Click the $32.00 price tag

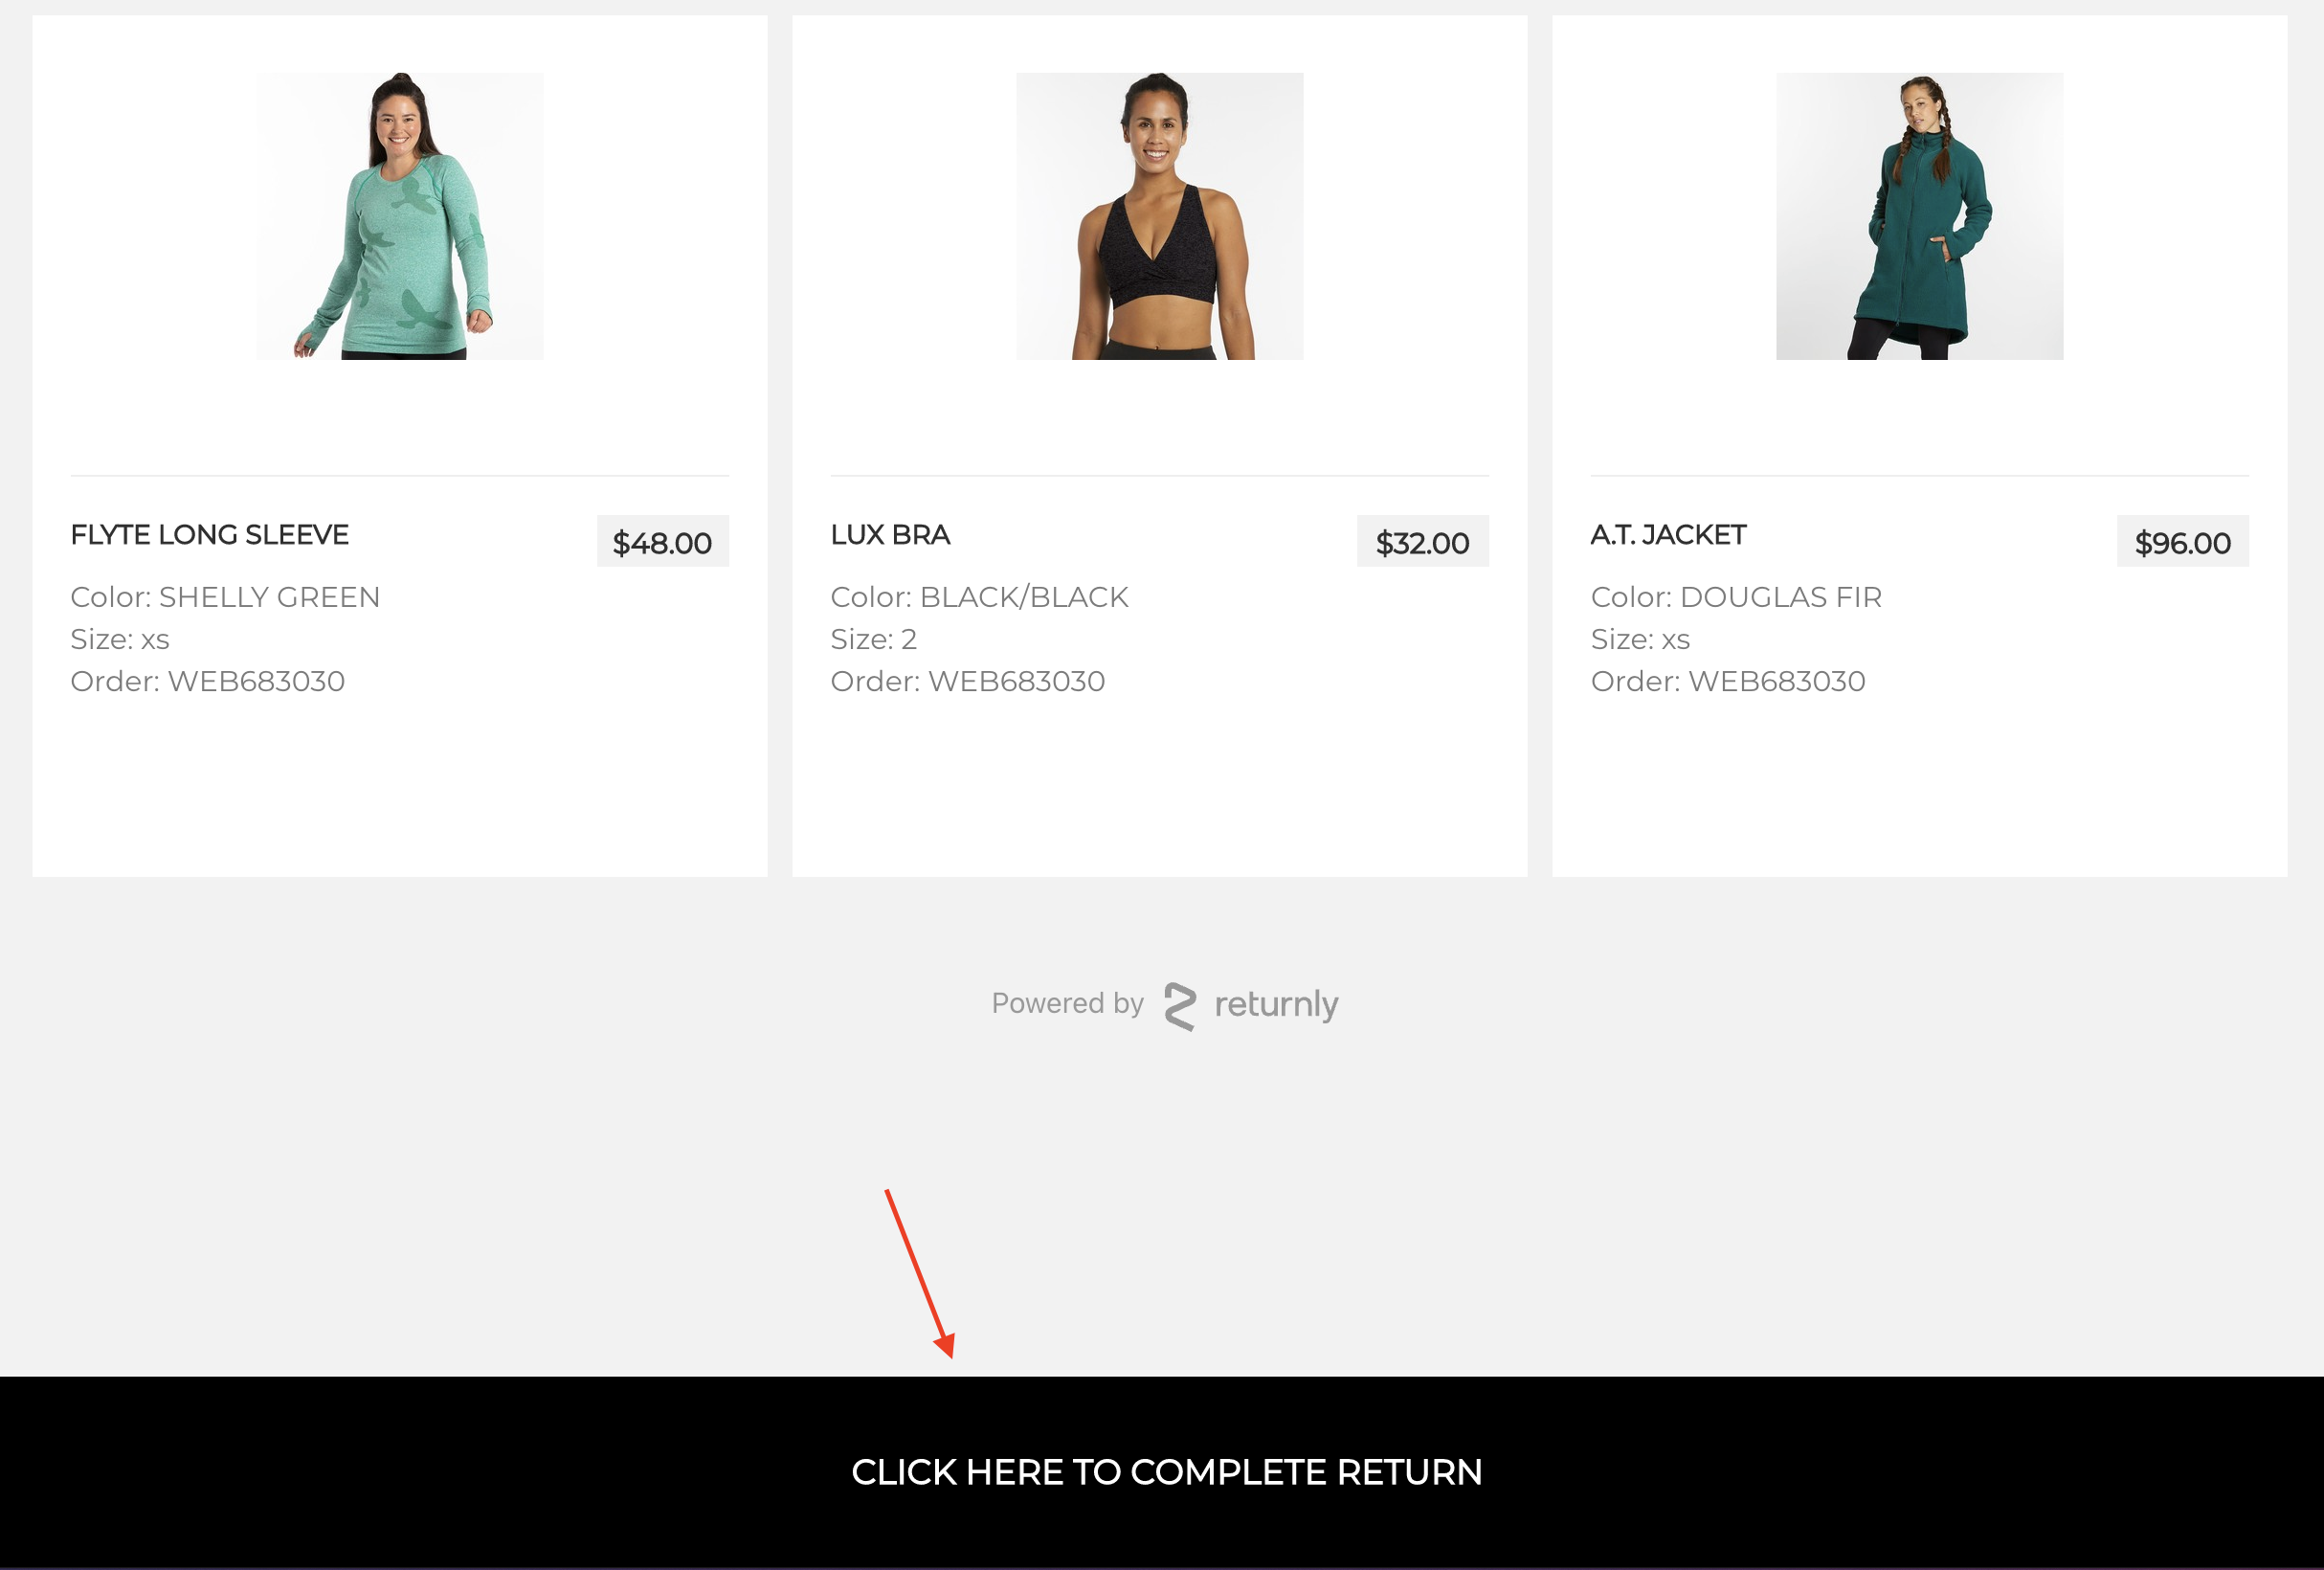click(1422, 542)
